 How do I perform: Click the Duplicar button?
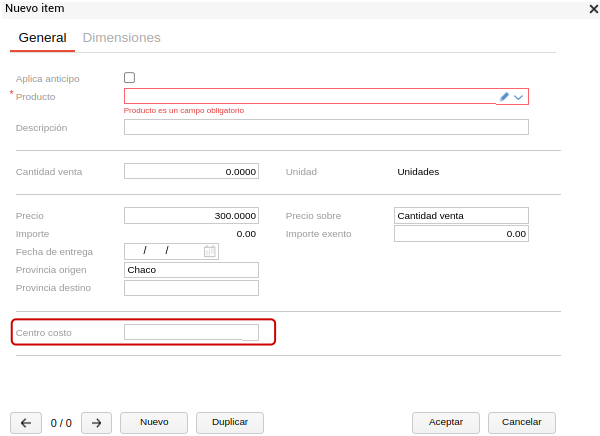(x=230, y=423)
